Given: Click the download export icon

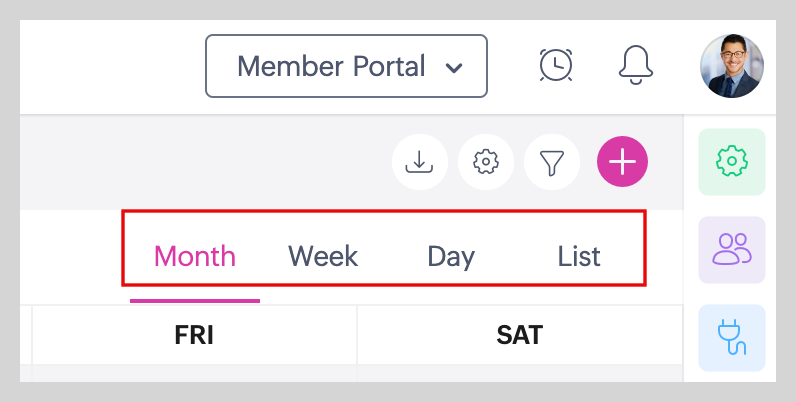Looking at the screenshot, I should [420, 161].
